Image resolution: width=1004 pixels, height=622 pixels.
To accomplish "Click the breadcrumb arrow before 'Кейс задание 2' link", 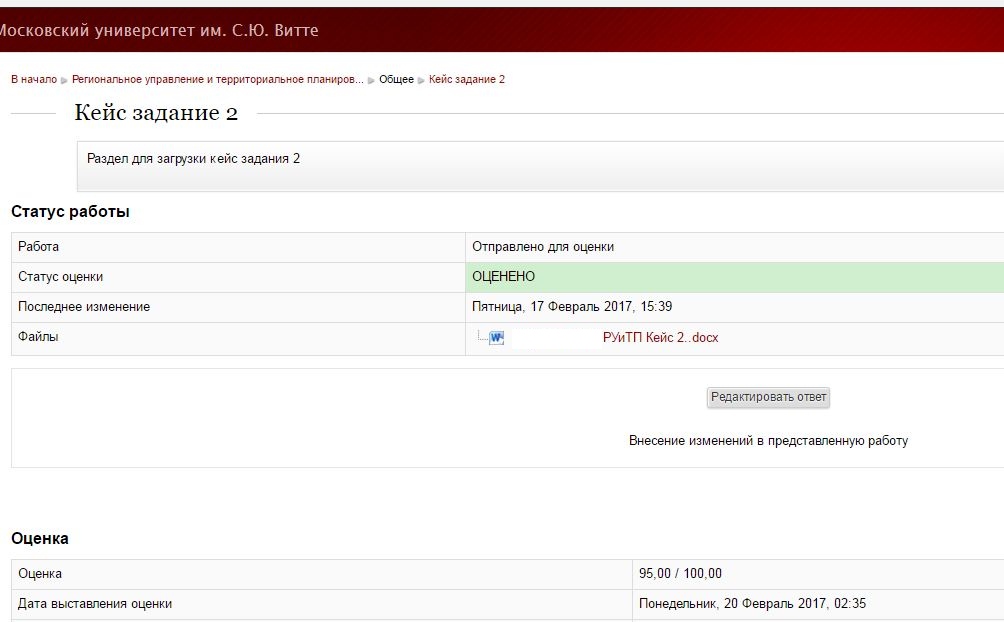I will (x=421, y=80).
